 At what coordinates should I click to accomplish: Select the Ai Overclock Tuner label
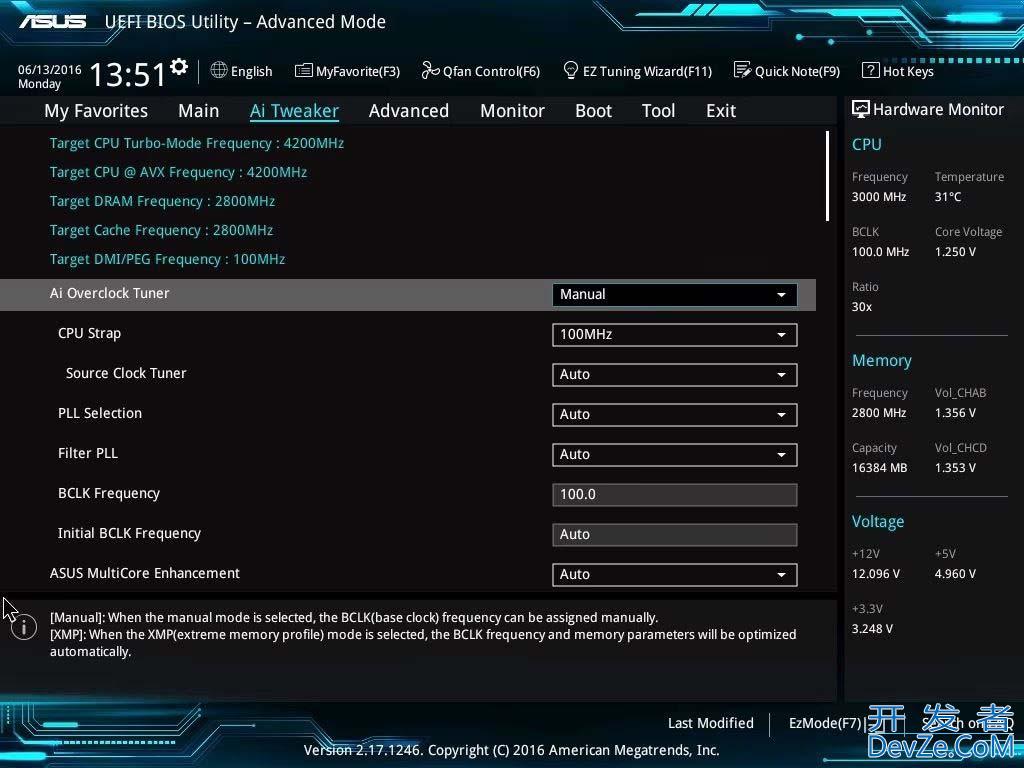pos(110,293)
